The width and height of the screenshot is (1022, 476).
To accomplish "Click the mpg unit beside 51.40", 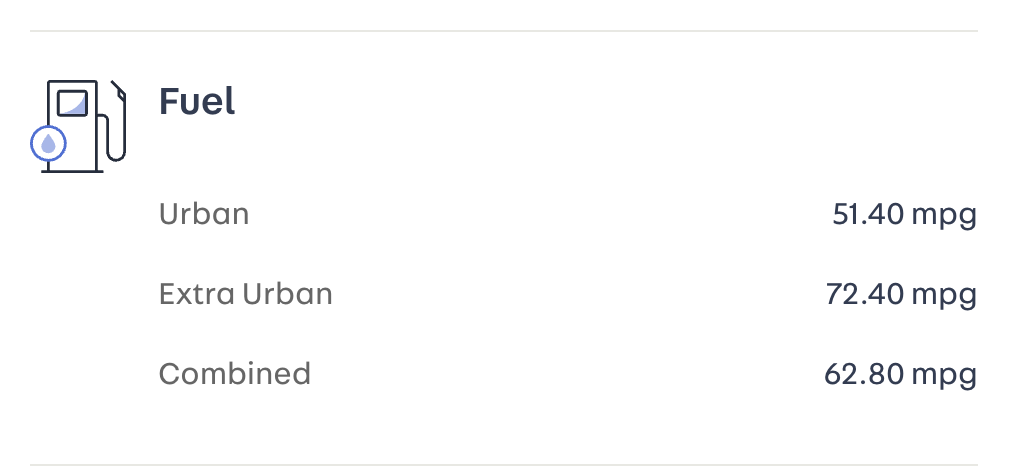I will [944, 216].
